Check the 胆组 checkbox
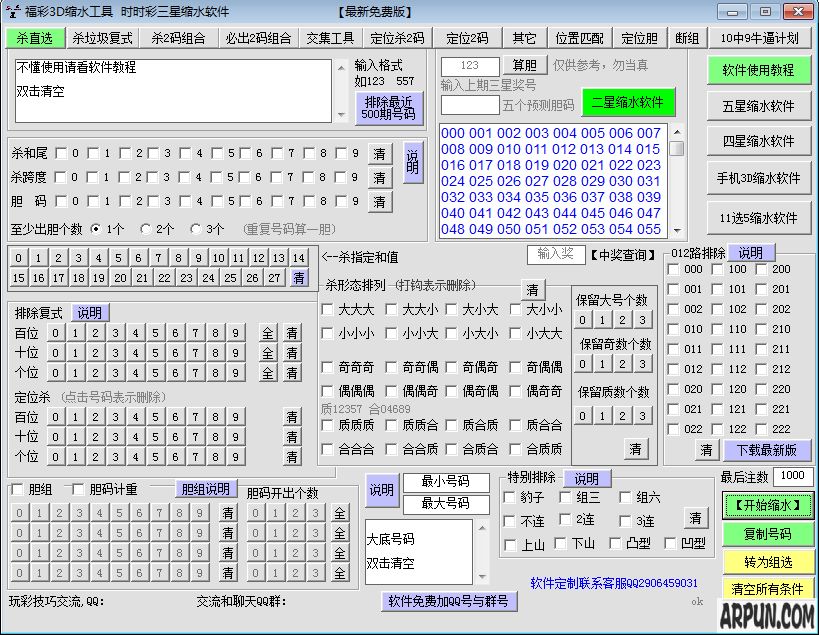The width and height of the screenshot is (819, 635). pos(17,489)
